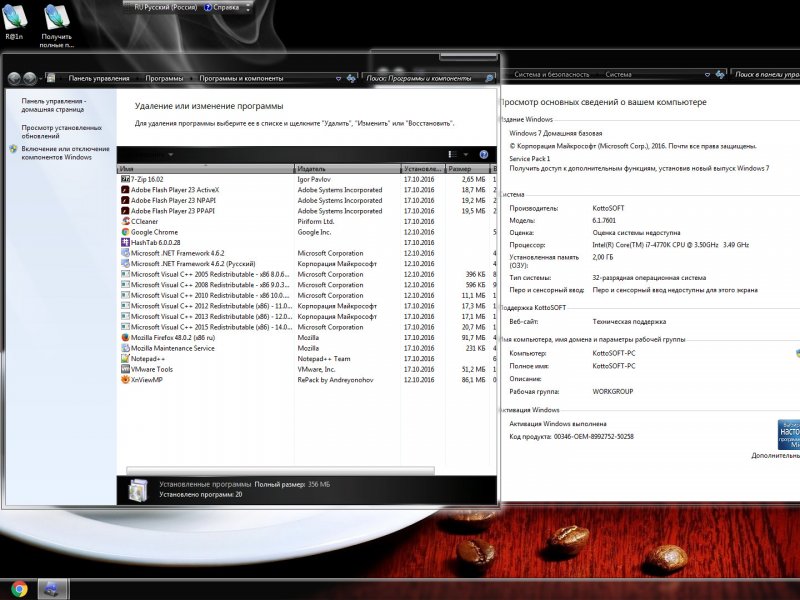Focus the search field in the Система window
This screenshot has height=600, width=800.
[x=765, y=74]
